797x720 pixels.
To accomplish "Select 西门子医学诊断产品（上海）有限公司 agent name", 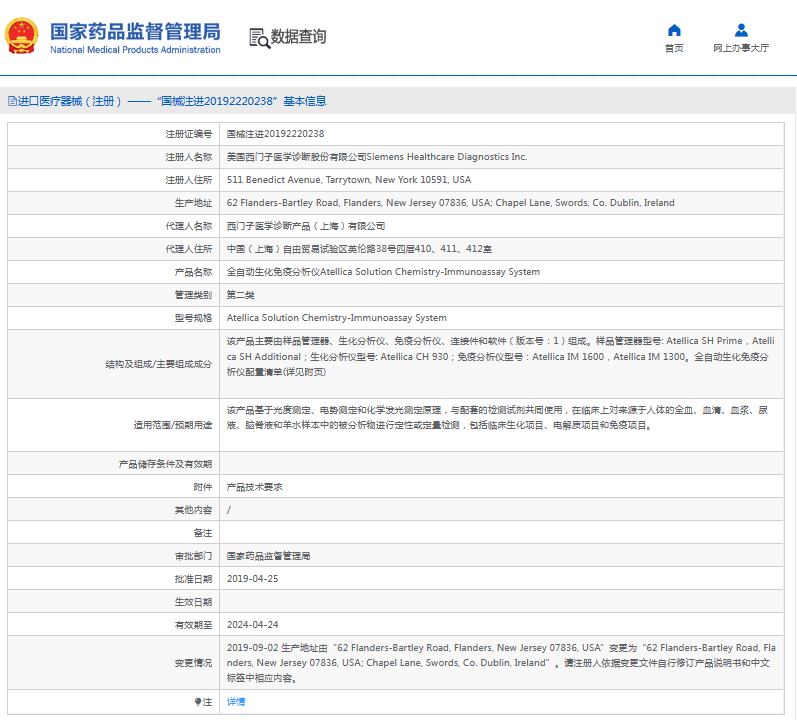I will pyautogui.click(x=306, y=226).
